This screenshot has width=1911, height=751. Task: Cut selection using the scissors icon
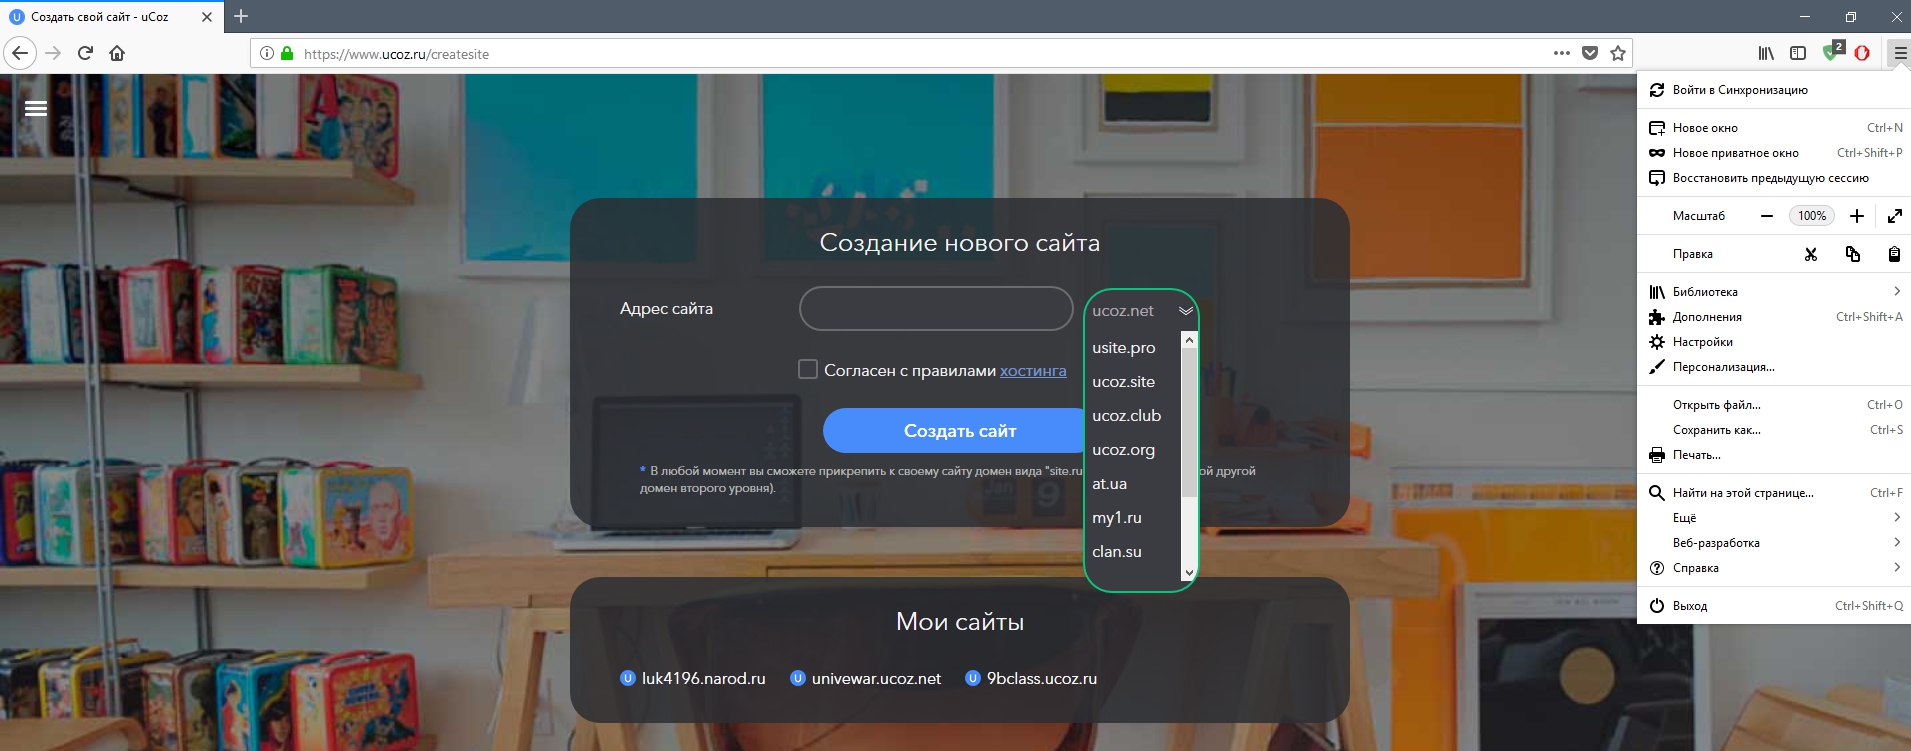(1810, 254)
